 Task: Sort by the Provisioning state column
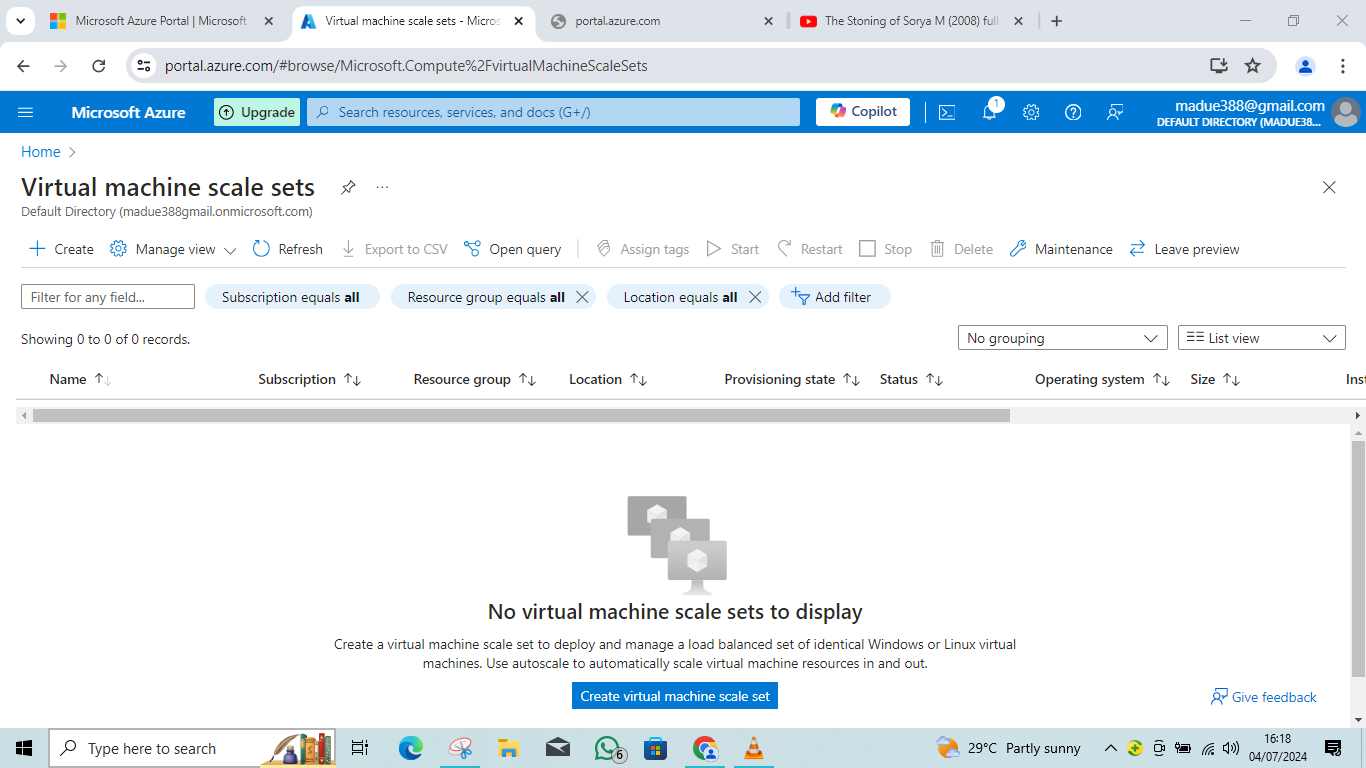(792, 380)
